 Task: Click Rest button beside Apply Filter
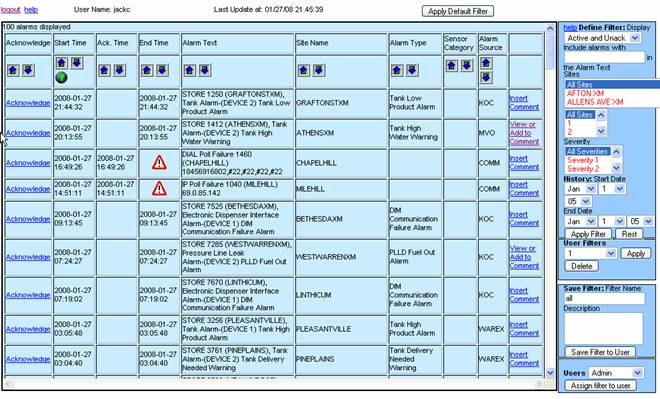(629, 234)
